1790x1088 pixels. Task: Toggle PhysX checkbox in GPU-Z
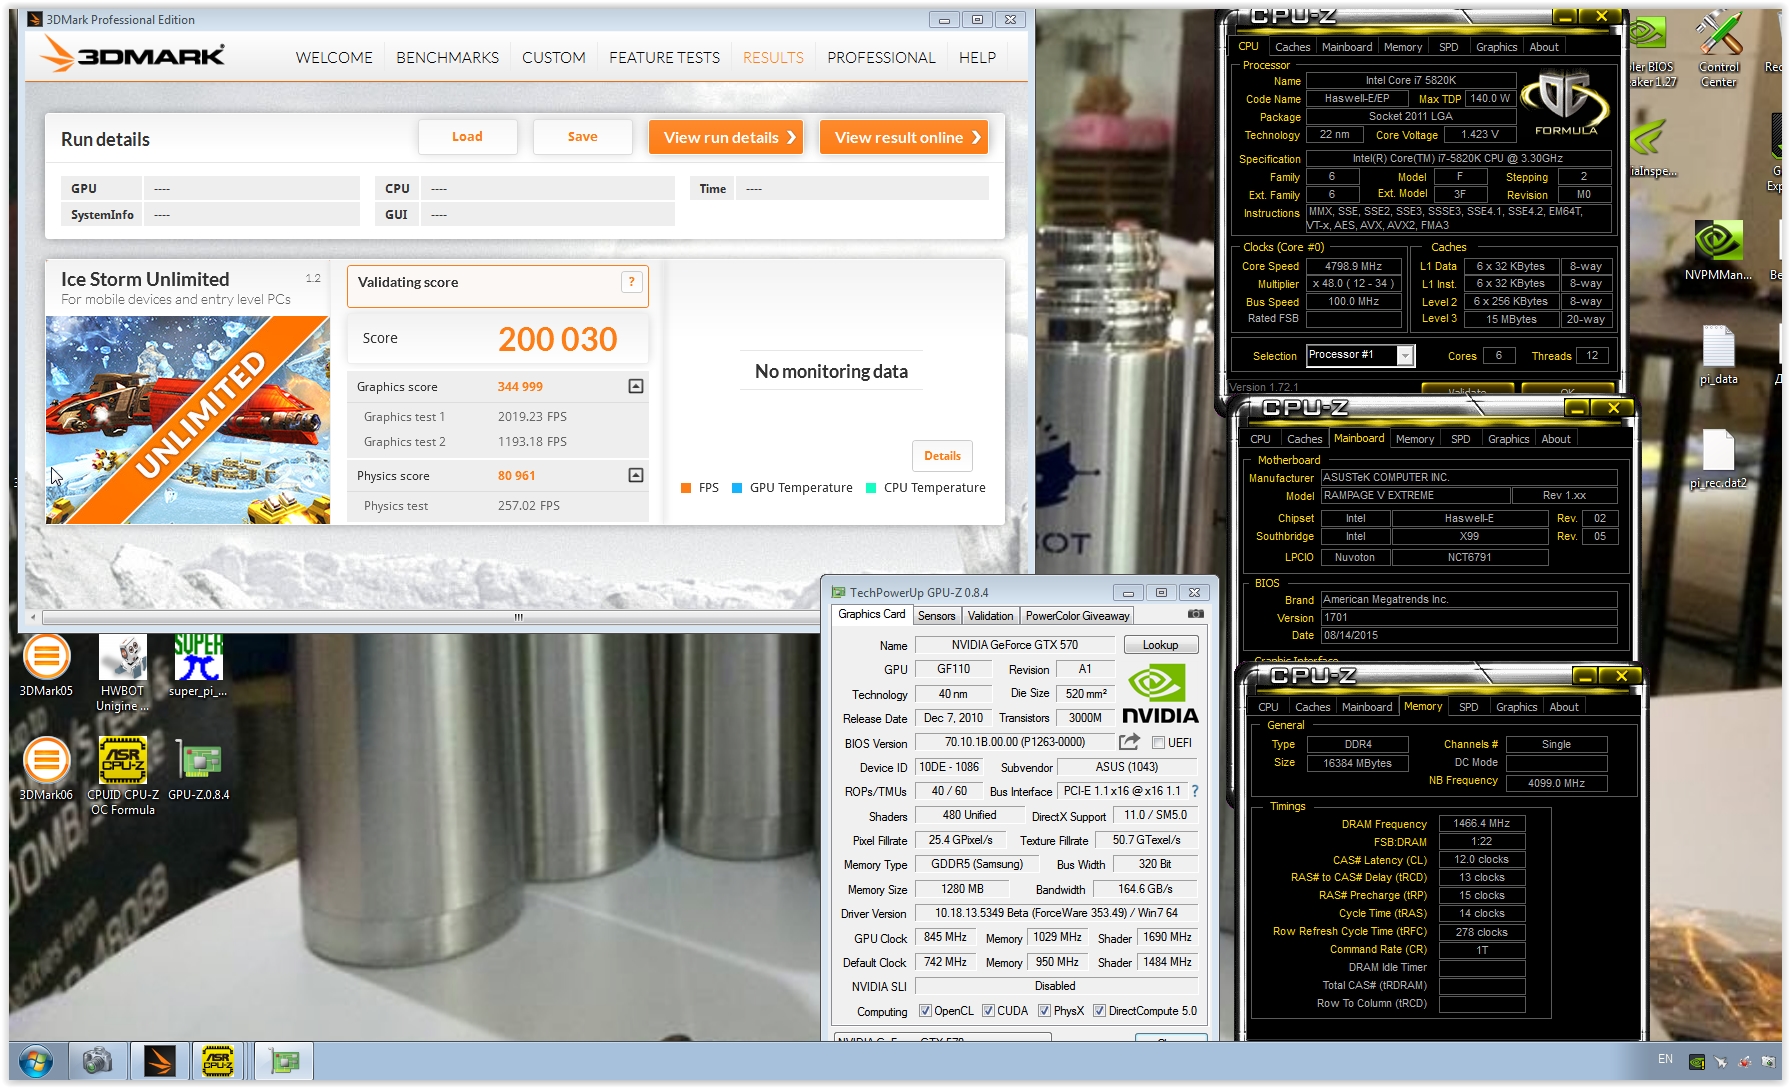1044,1011
